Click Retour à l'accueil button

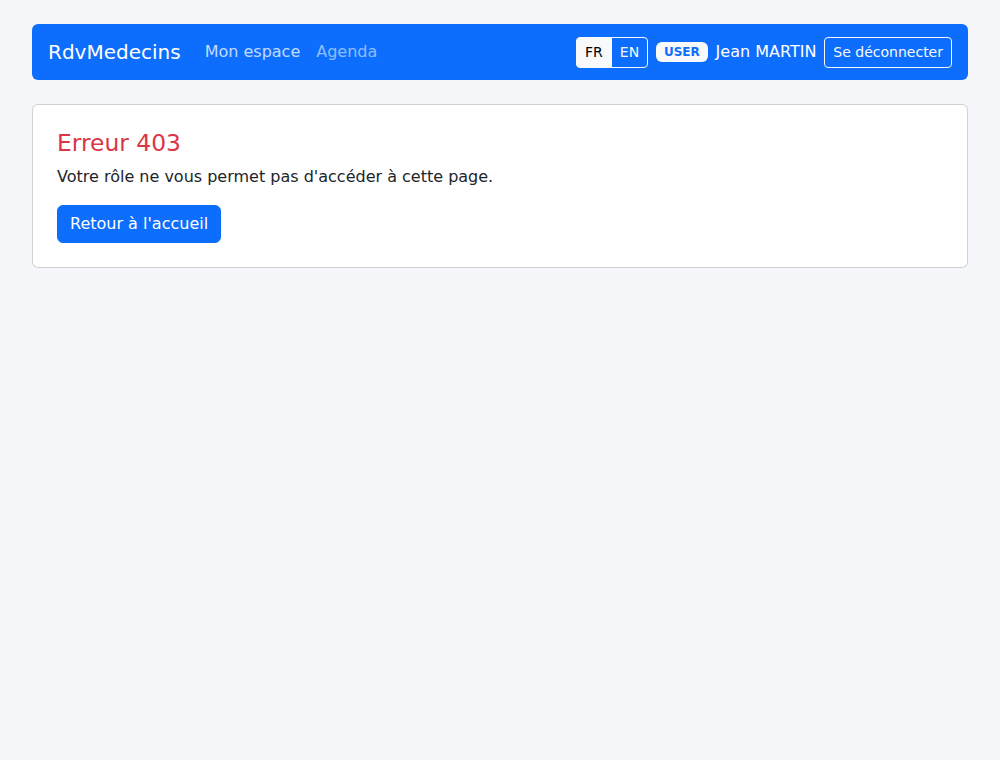pyautogui.click(x=139, y=224)
